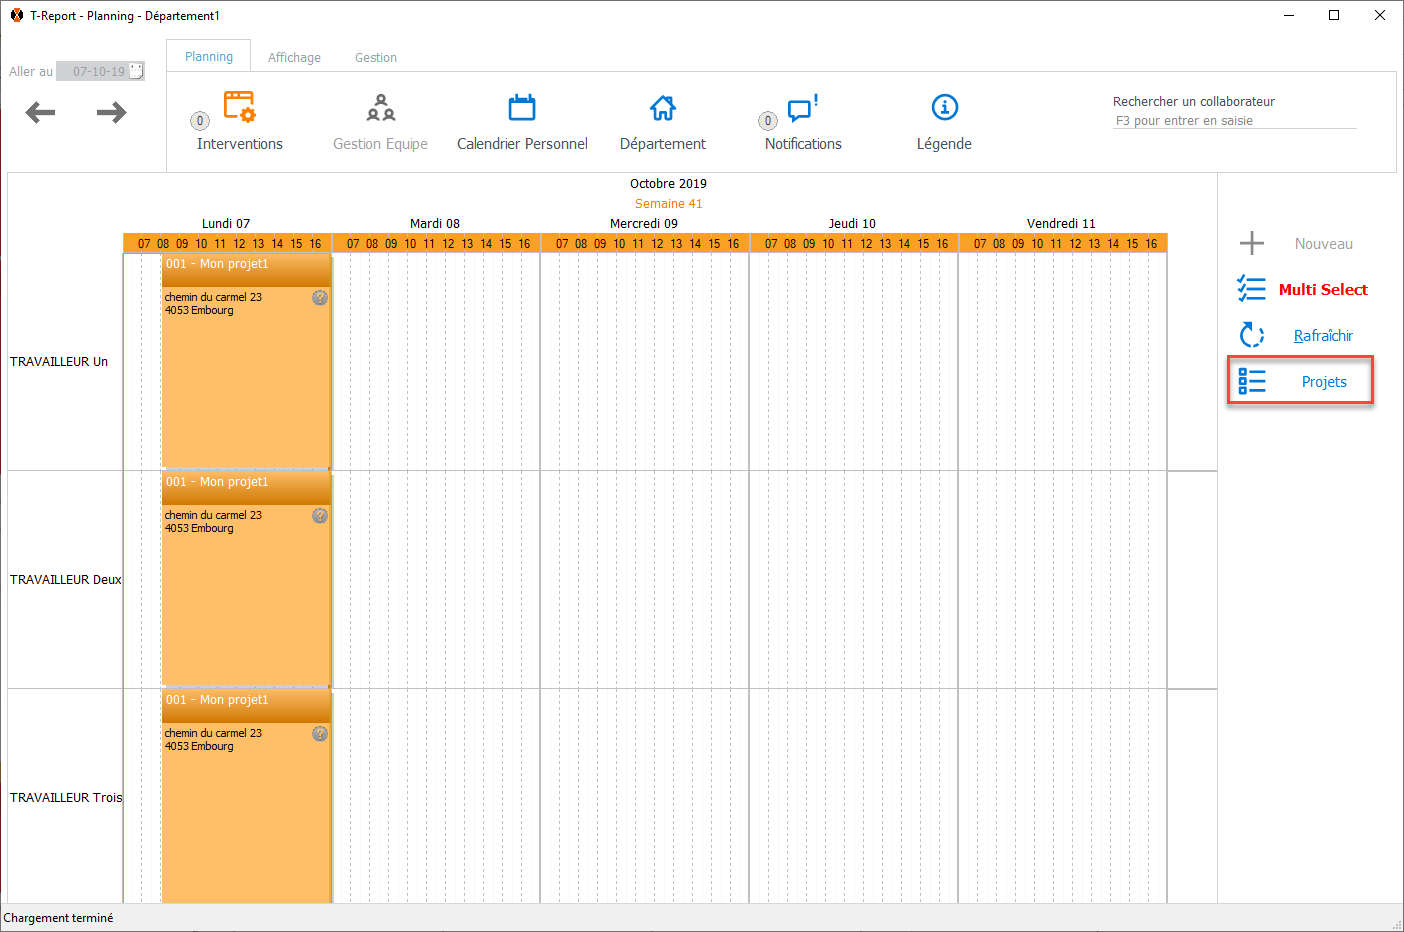Click the Rafraîchir refresh icon

pyautogui.click(x=1252, y=335)
